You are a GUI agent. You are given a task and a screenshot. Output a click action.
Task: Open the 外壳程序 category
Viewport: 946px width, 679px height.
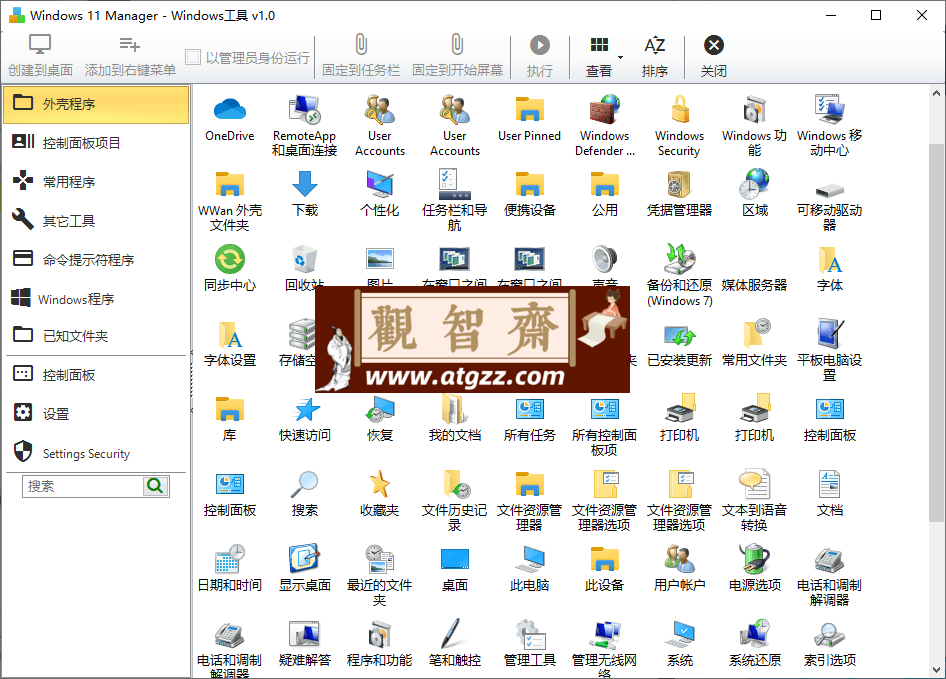click(x=97, y=104)
